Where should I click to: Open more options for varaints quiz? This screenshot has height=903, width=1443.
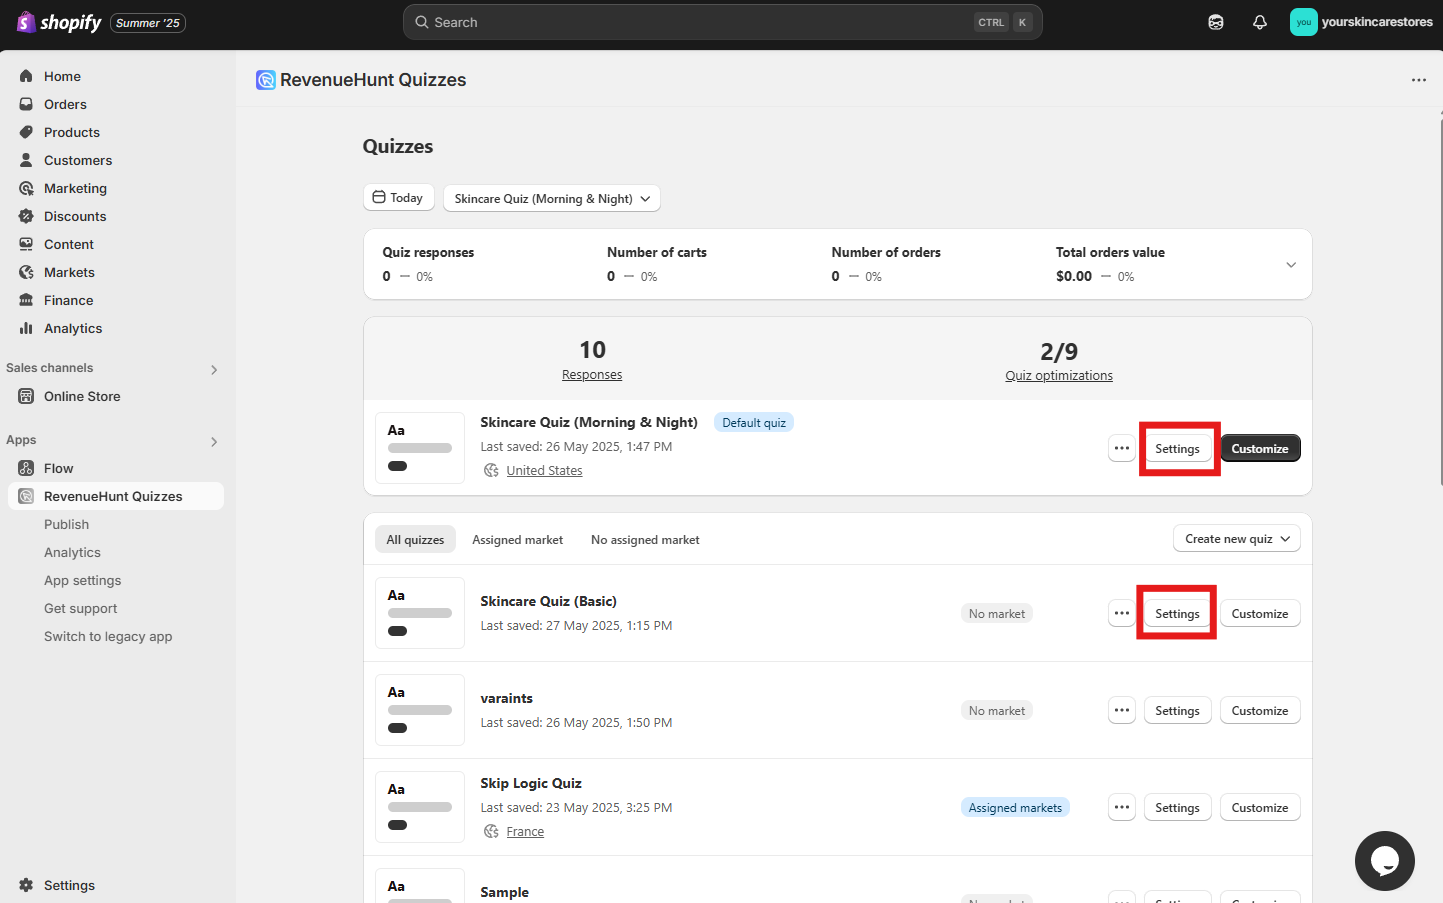(1122, 710)
